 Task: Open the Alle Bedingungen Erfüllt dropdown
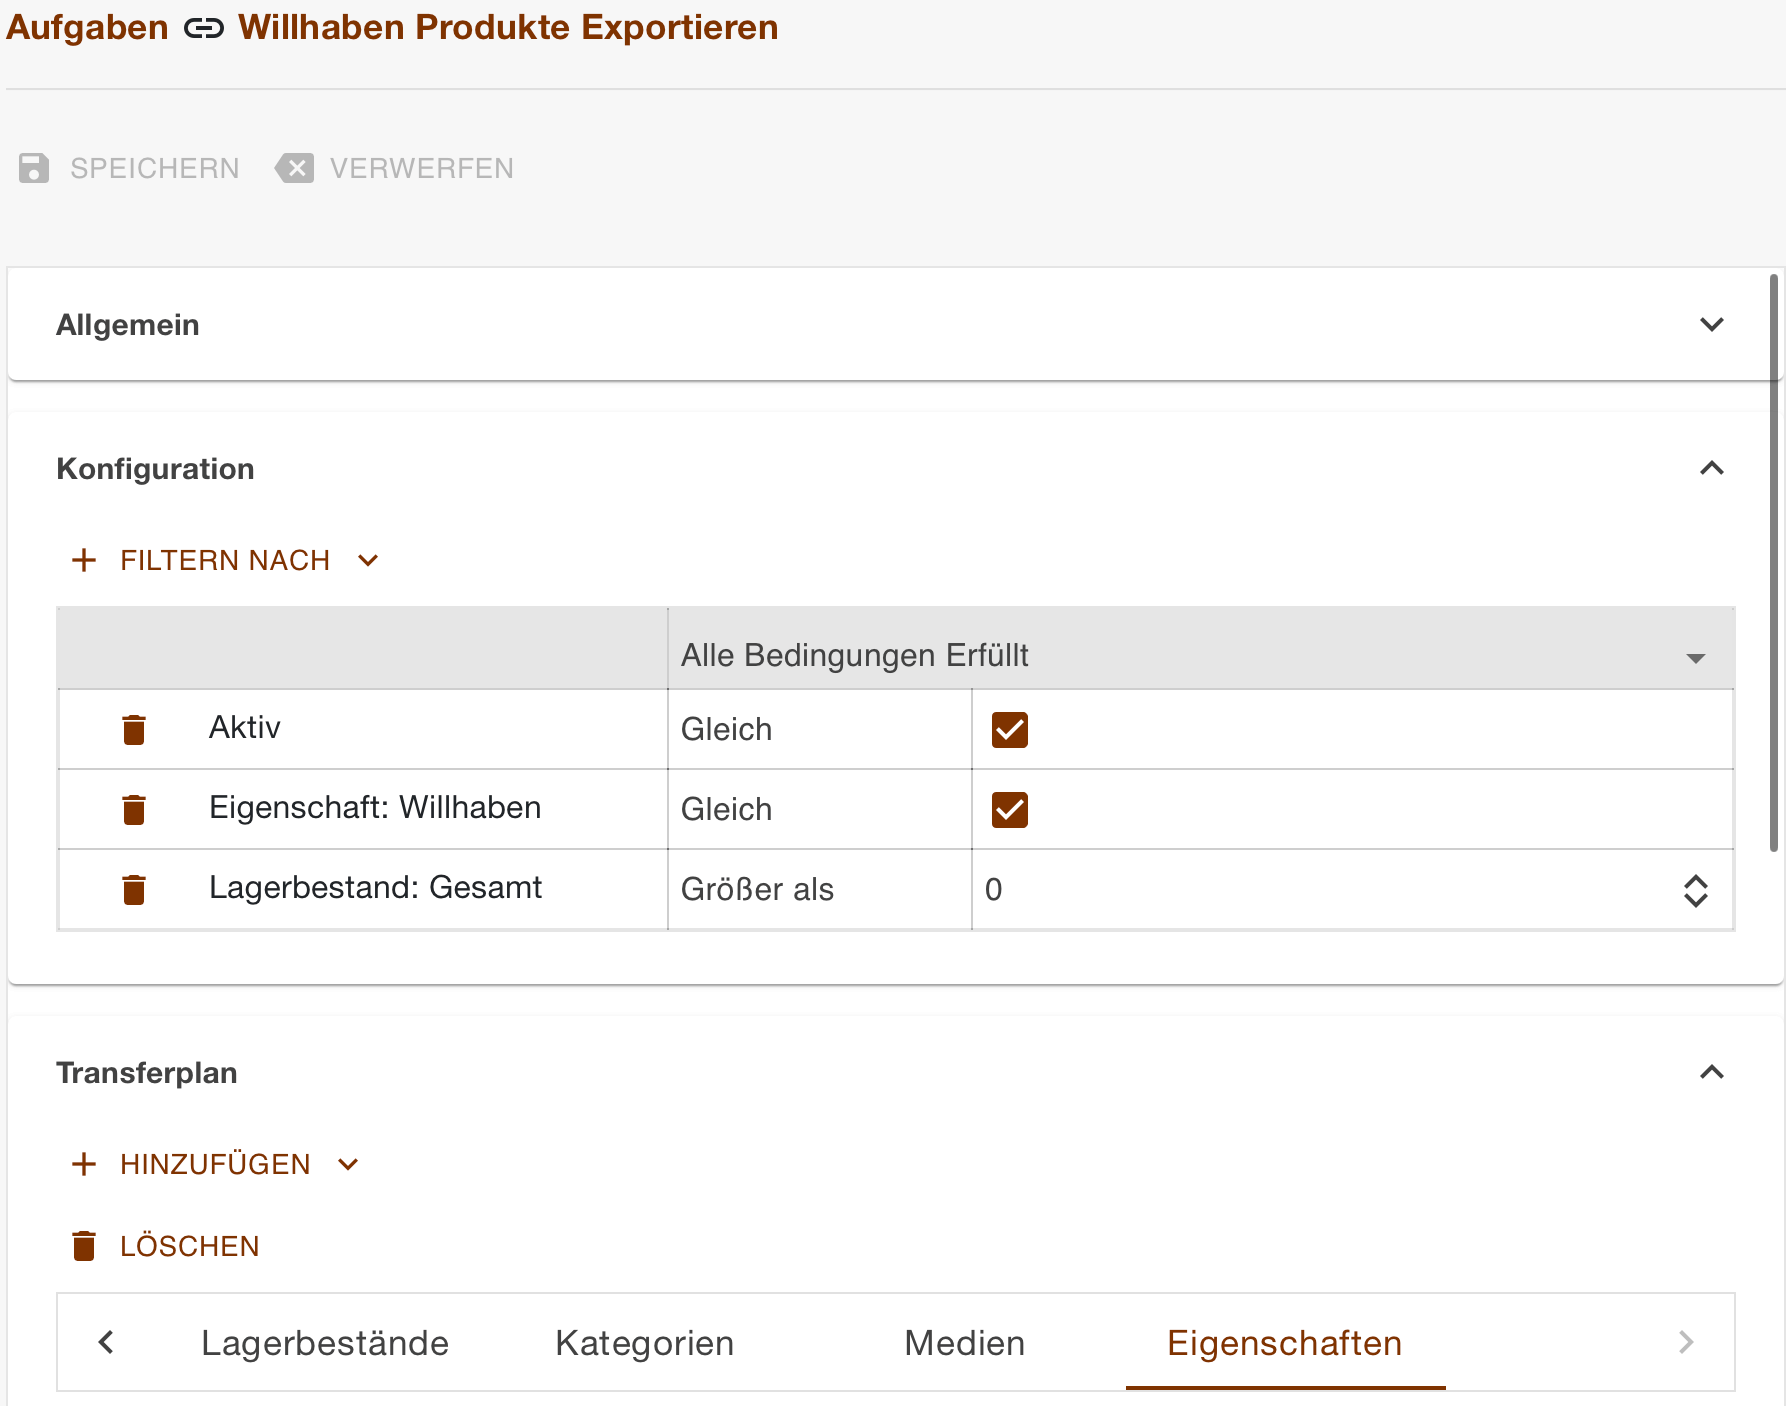click(1696, 656)
